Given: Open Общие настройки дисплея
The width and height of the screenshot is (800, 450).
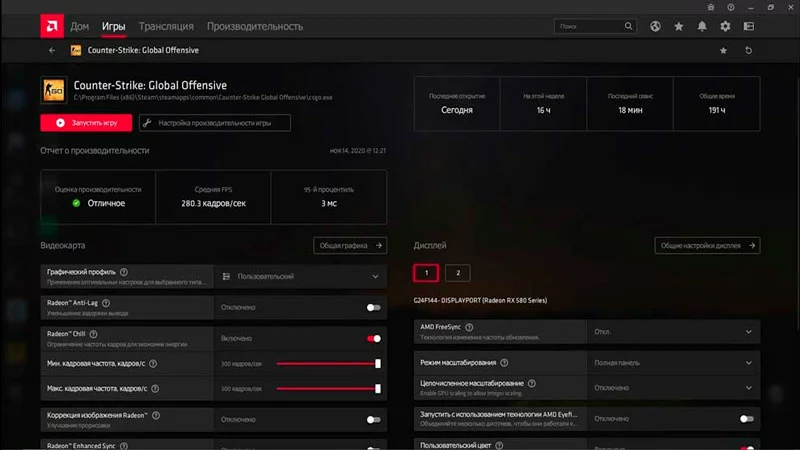Looking at the screenshot, I should (707, 245).
